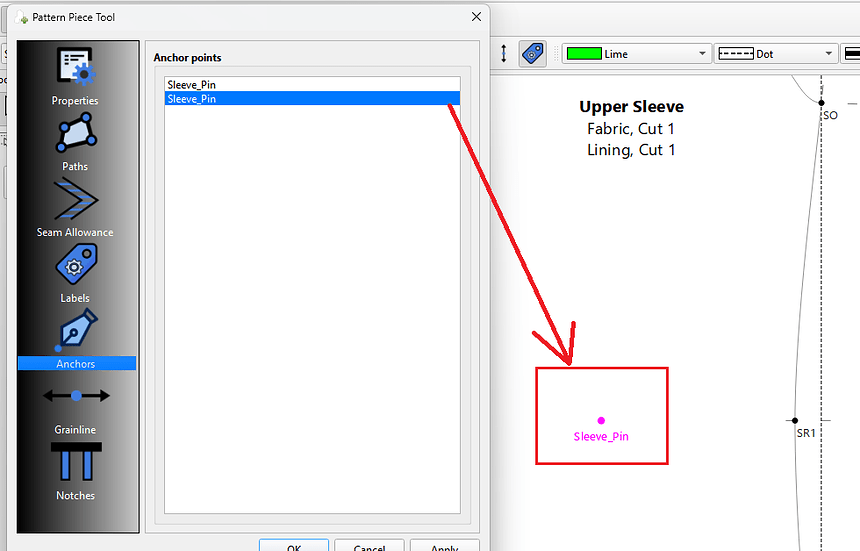
Task: Open the Lime color dropdown
Action: point(637,54)
